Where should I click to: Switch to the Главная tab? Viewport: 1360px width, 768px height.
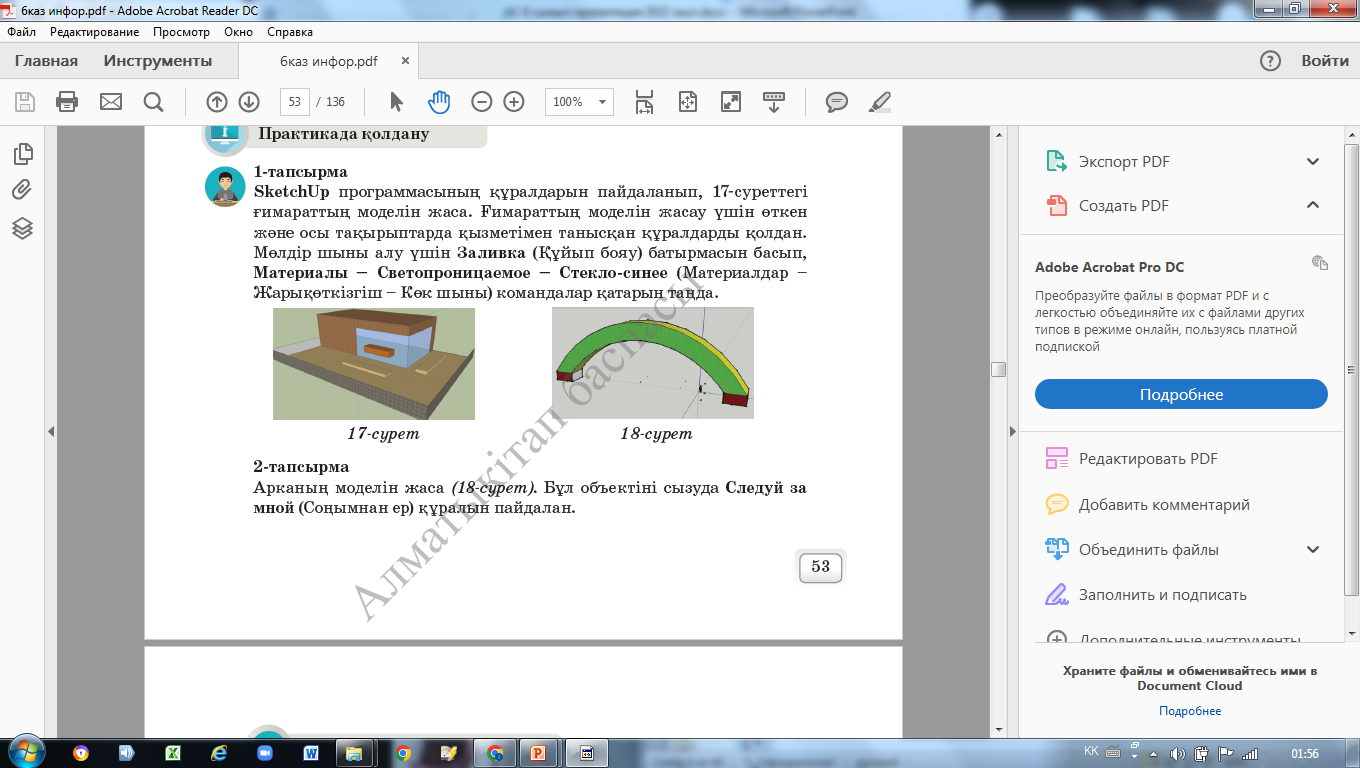46,61
